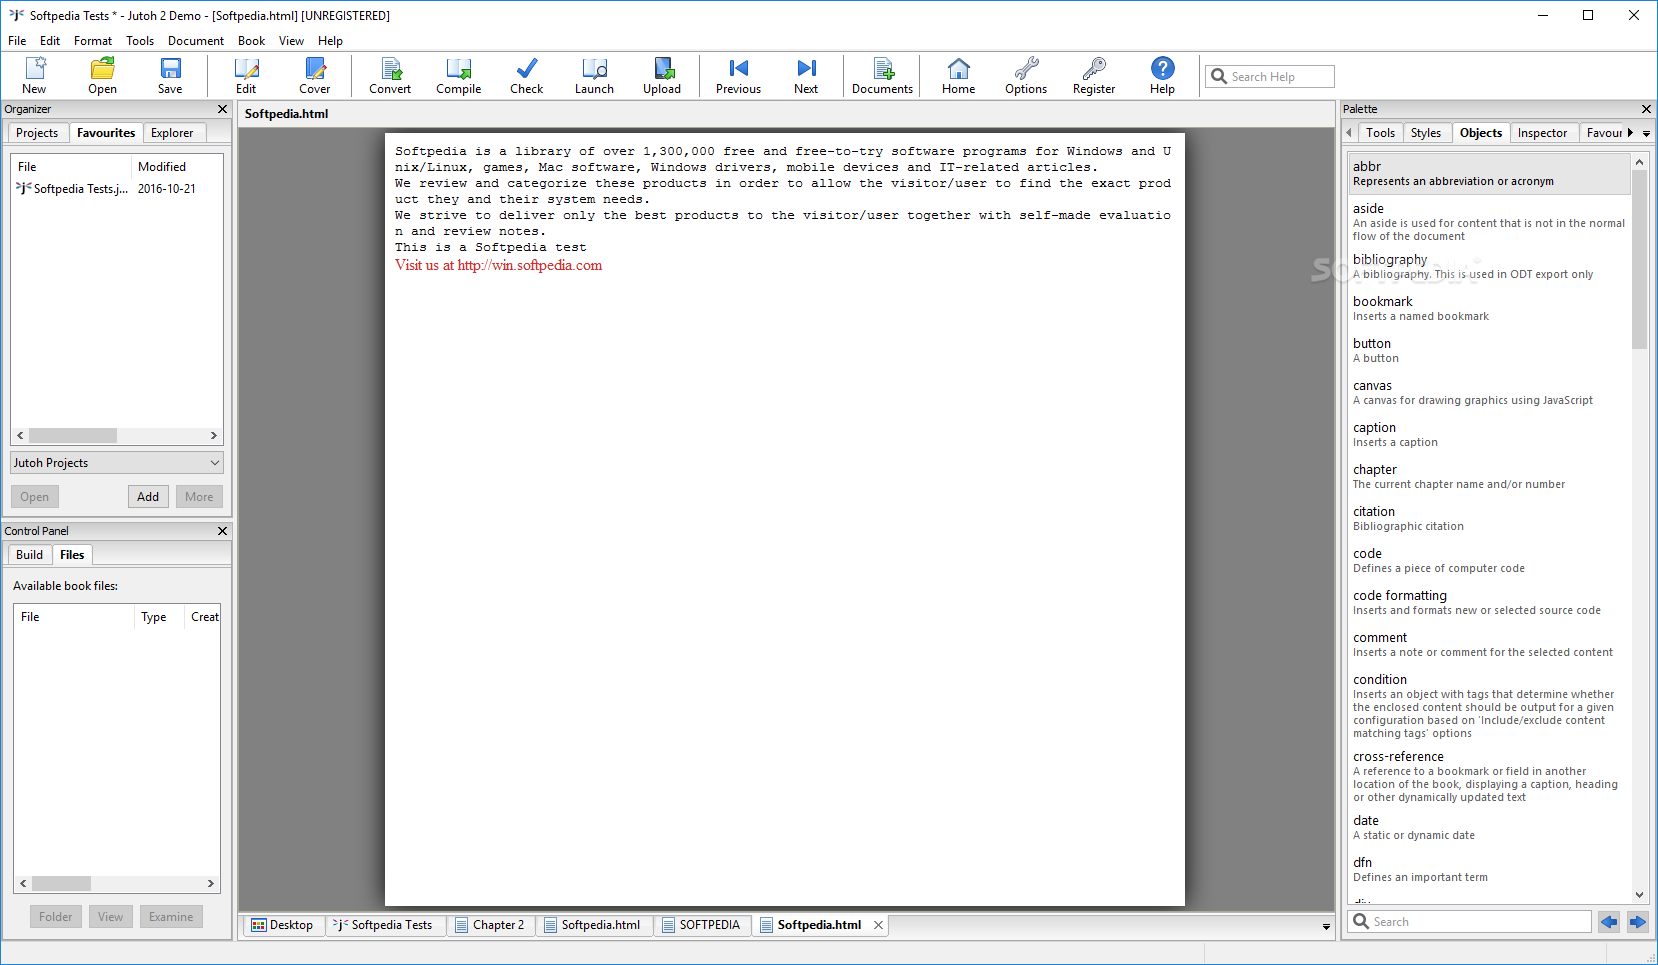
Task: Click the Upload toolbar icon
Action: click(662, 76)
